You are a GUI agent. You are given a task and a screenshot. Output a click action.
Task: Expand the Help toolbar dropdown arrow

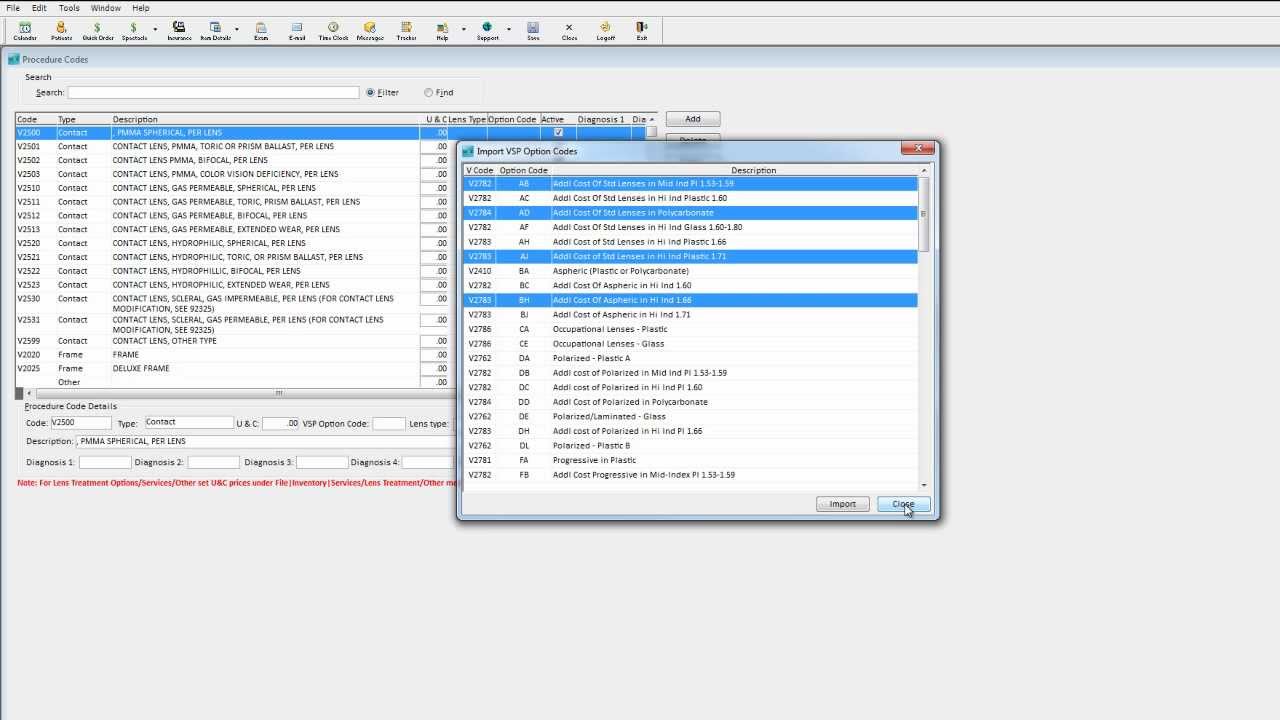463,30
